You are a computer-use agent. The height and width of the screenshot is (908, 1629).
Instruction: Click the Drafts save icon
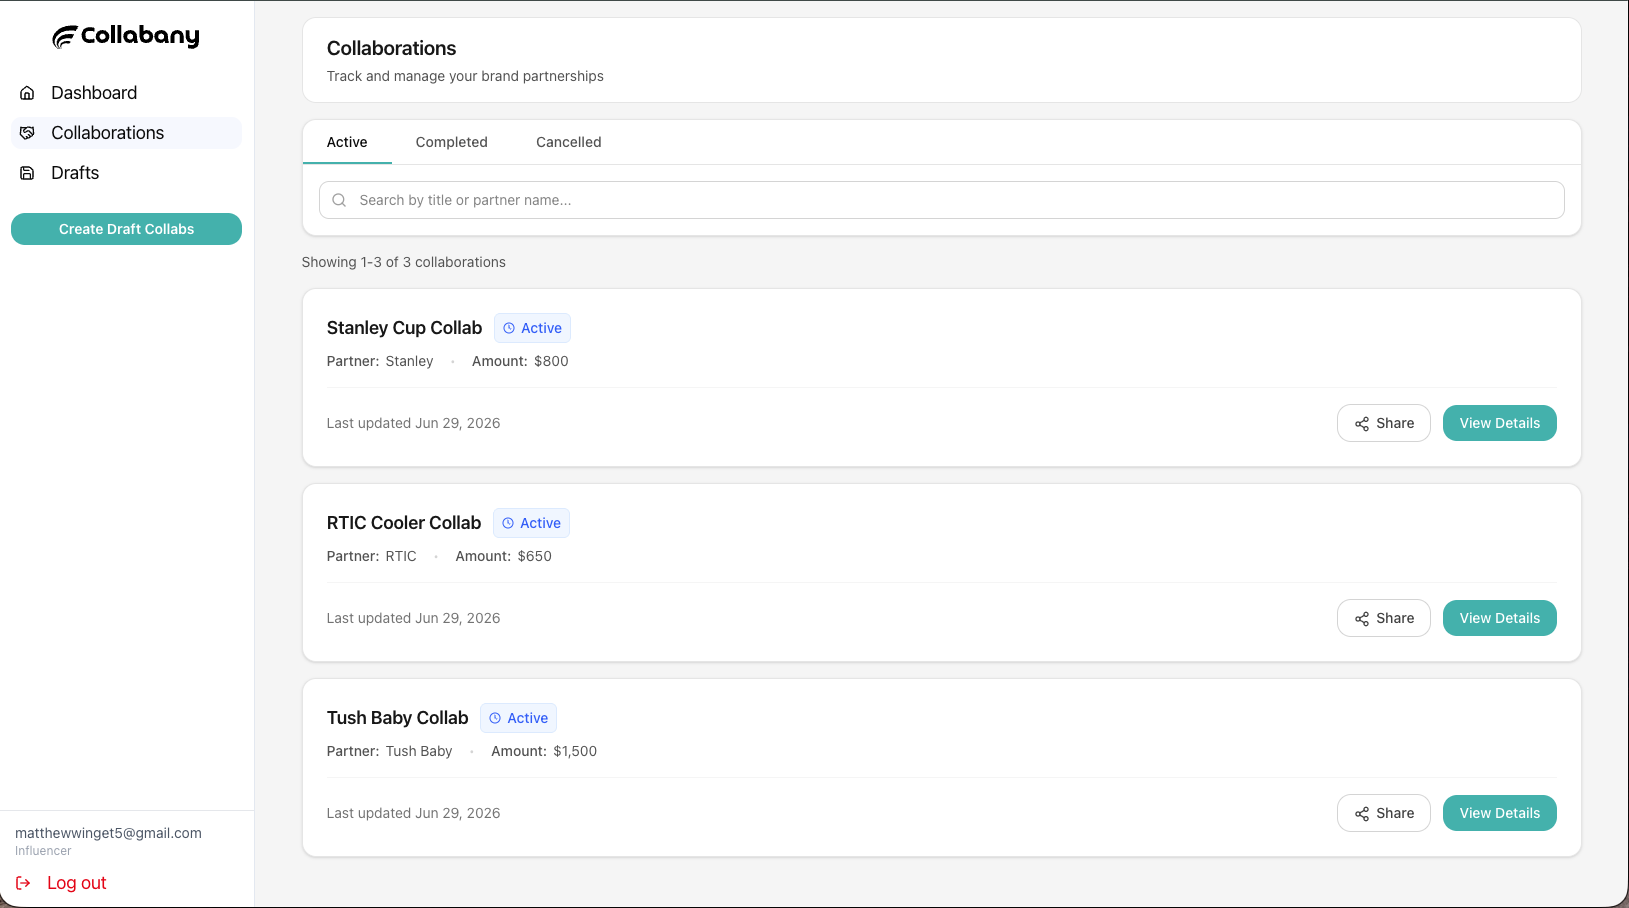pos(28,173)
